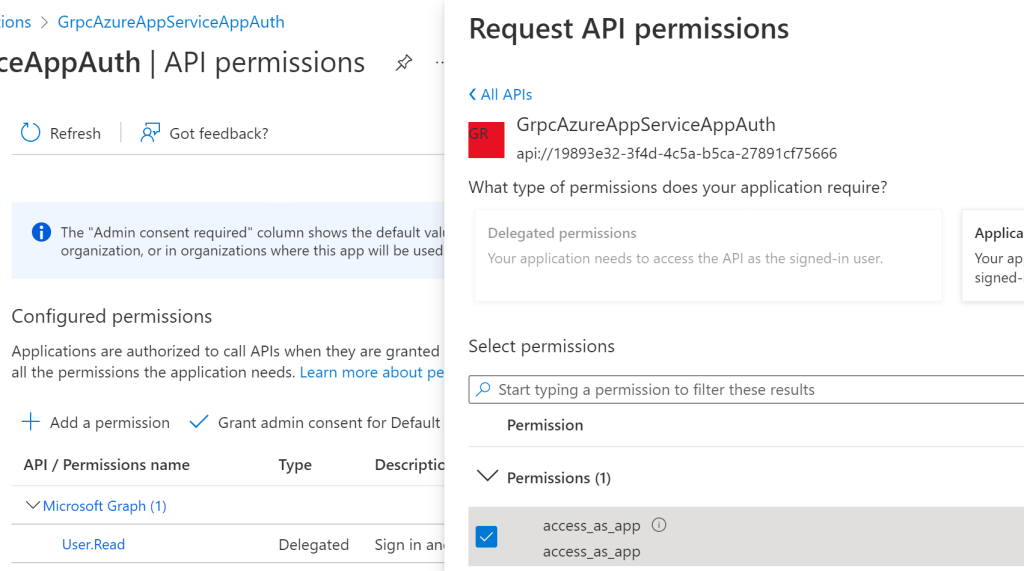Collapse the Permissions (1) group chevron

click(x=487, y=477)
